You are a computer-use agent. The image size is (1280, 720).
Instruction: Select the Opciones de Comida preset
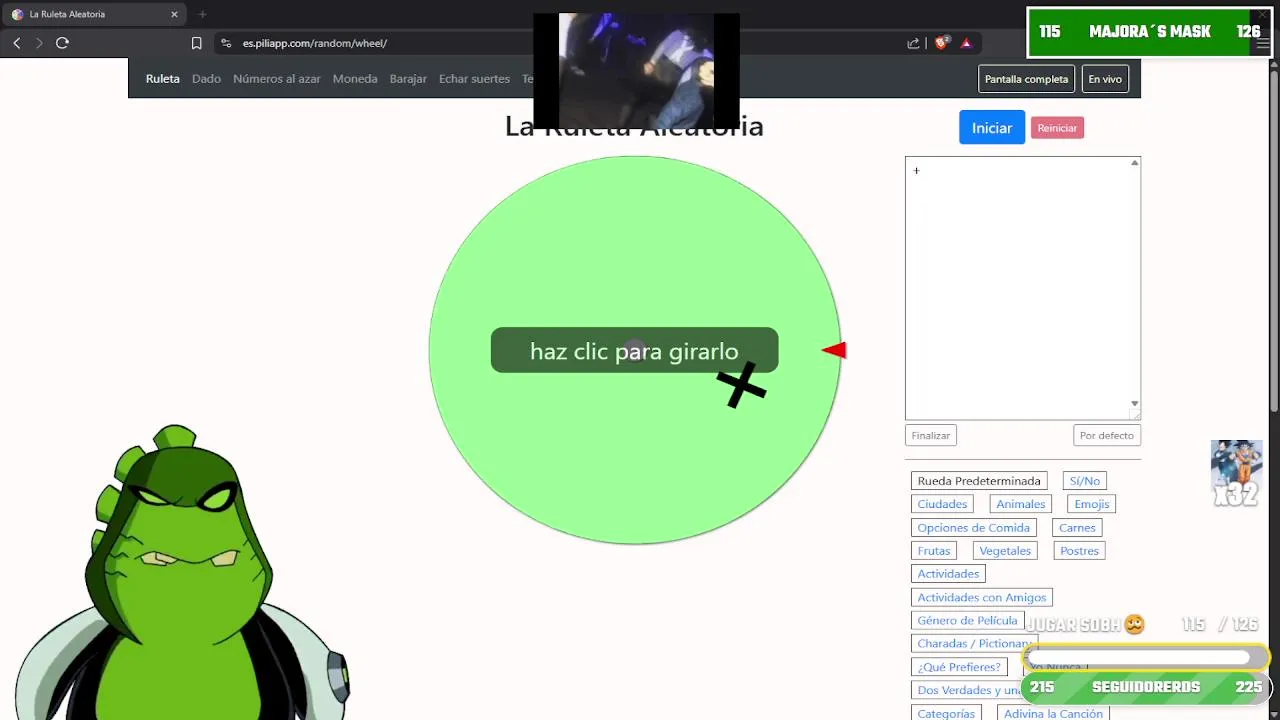(973, 528)
